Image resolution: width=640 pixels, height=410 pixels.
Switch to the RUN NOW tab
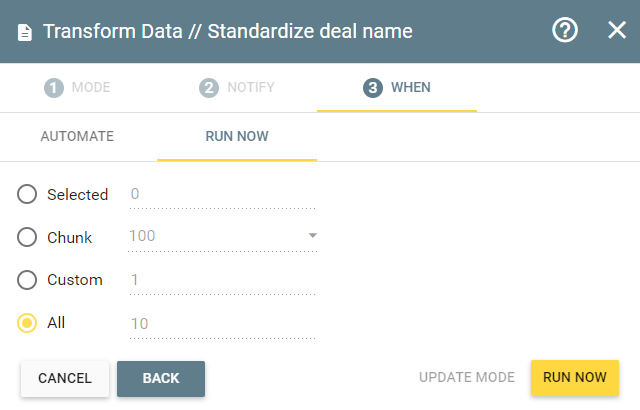[x=237, y=136]
